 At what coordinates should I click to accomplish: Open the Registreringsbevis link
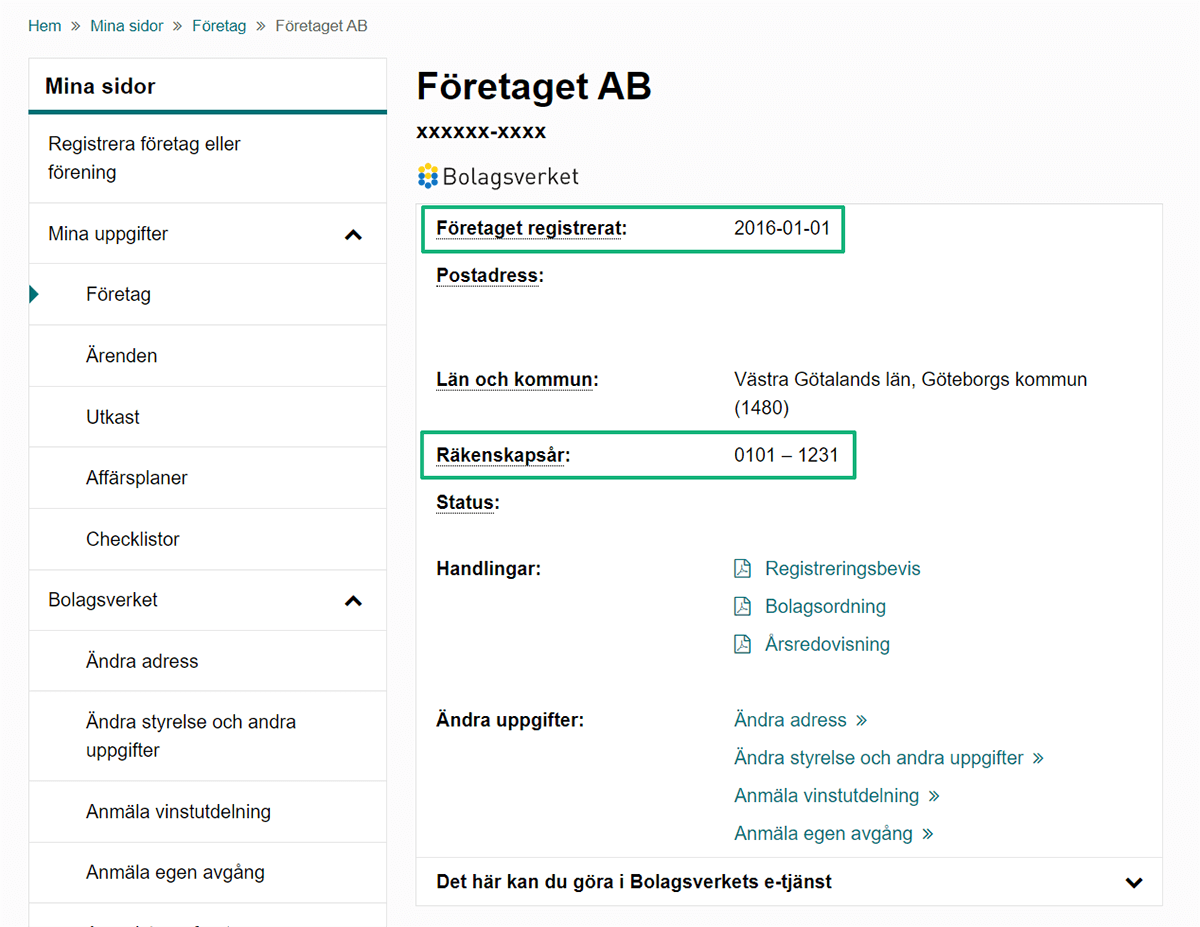(842, 567)
